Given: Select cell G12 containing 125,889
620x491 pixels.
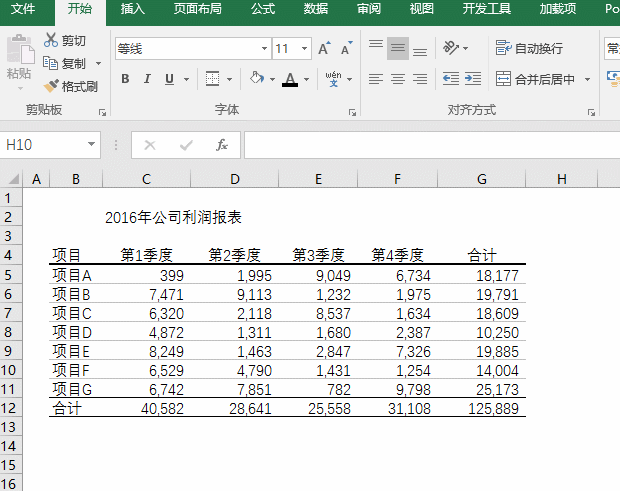Looking at the screenshot, I should (482, 408).
